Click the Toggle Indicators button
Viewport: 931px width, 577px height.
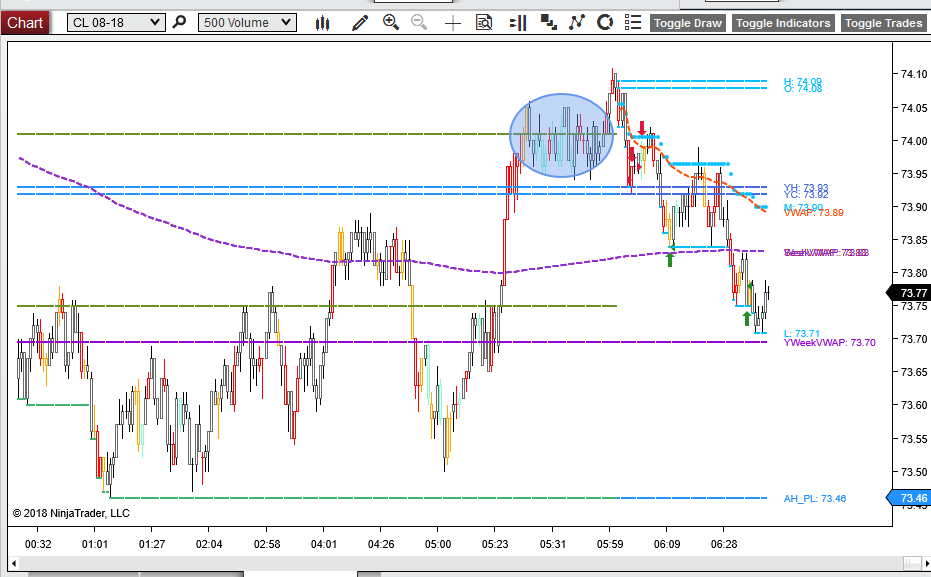(783, 23)
